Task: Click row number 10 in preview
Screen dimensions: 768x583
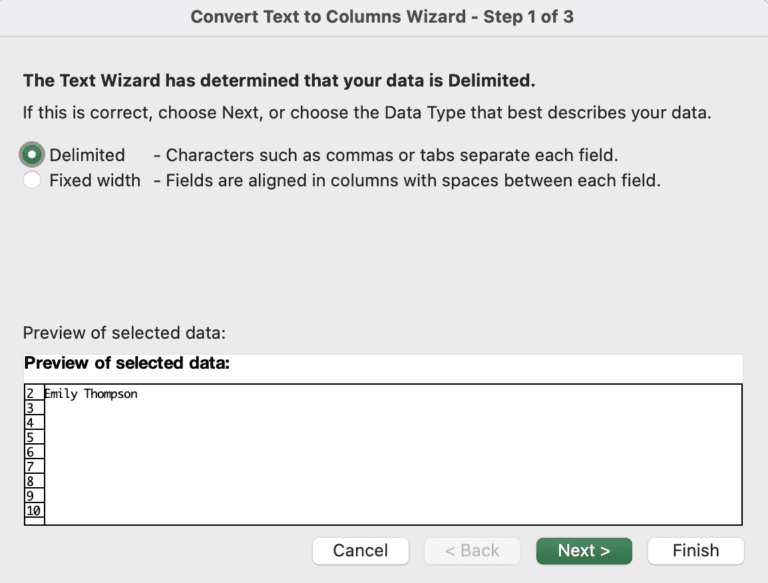Action: coord(33,510)
